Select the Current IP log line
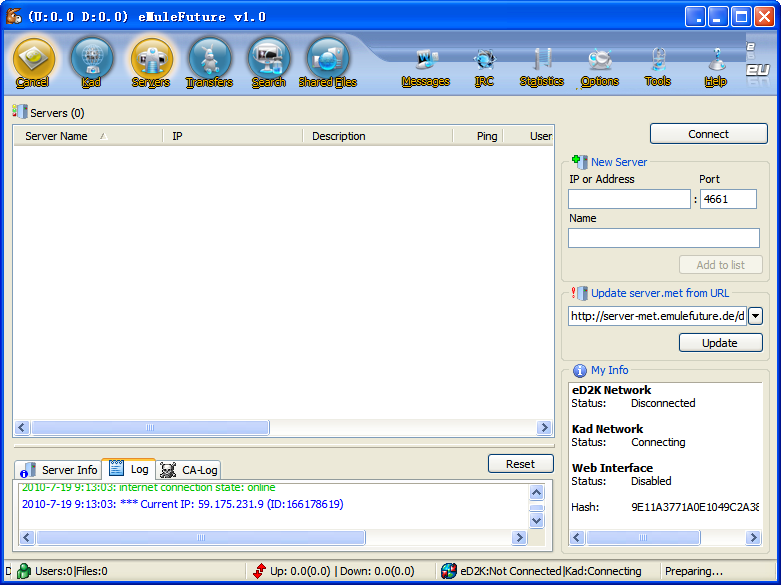Viewport: 781px width, 585px height. click(182, 504)
